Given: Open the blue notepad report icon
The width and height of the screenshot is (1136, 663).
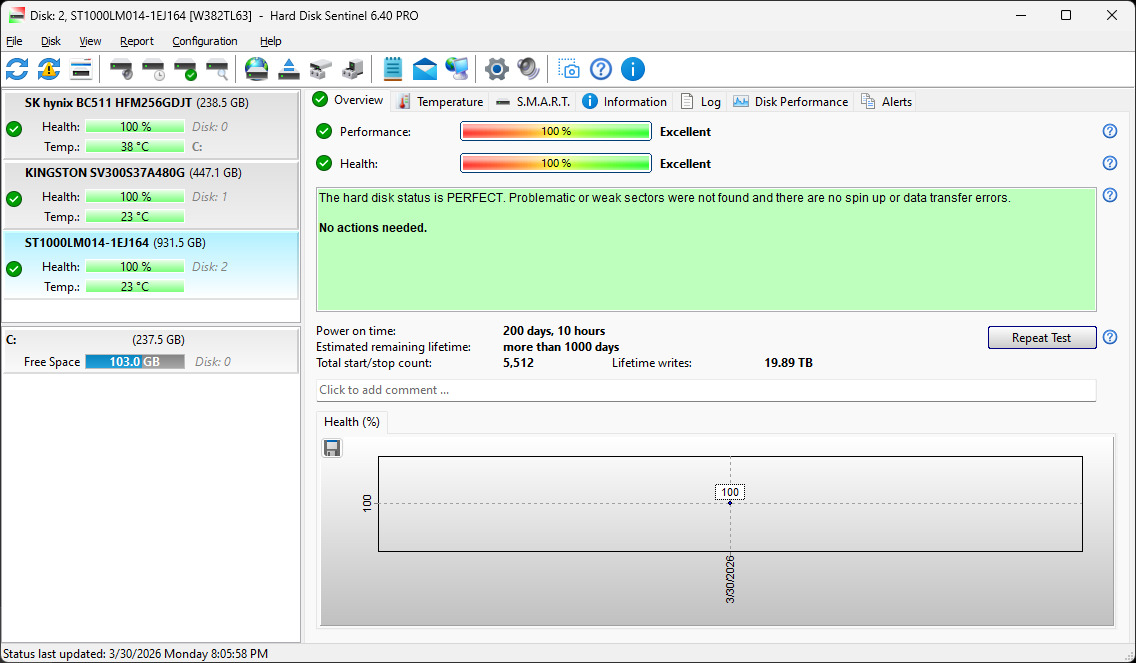Looking at the screenshot, I should tap(393, 70).
